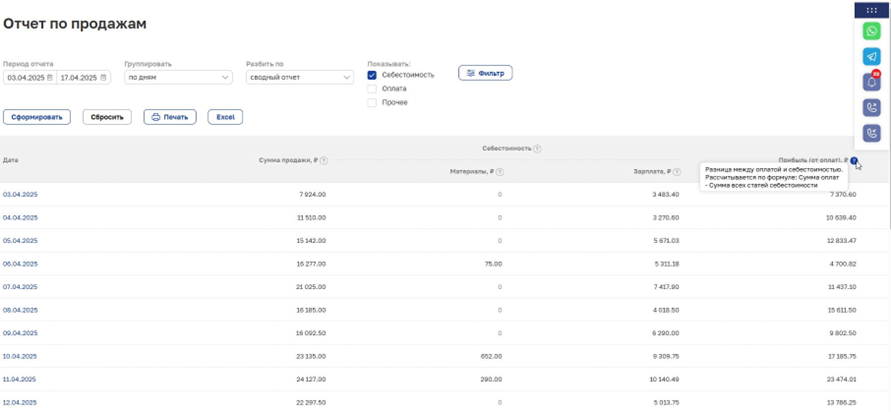The width and height of the screenshot is (891, 412).
Task: Open calendar icon of end date 17.04.2025
Action: [x=103, y=78]
